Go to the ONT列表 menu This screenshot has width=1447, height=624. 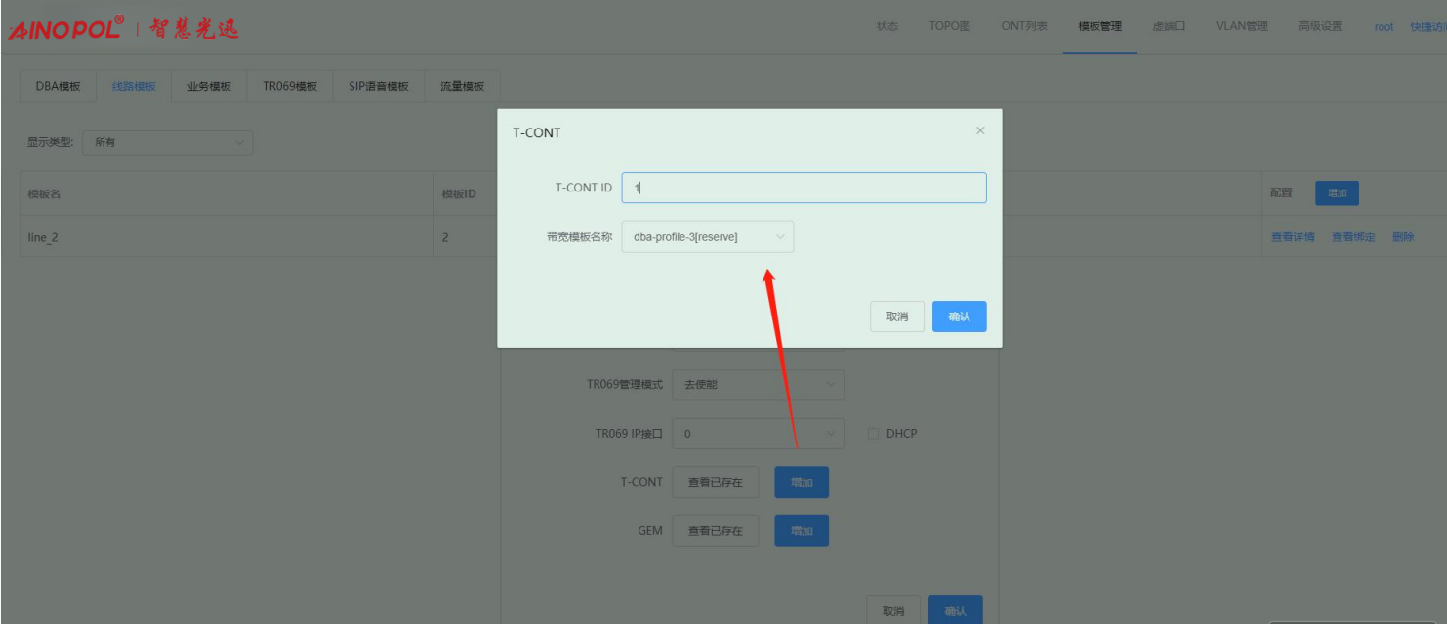[x=1024, y=26]
